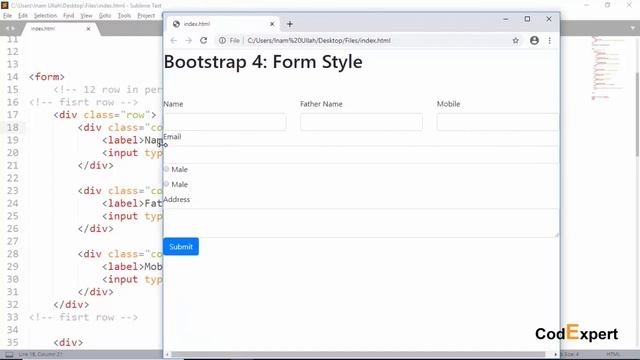Viewport: 640px width, 360px height.
Task: Click Sublime's vertical scrollbar
Action: 637,114
